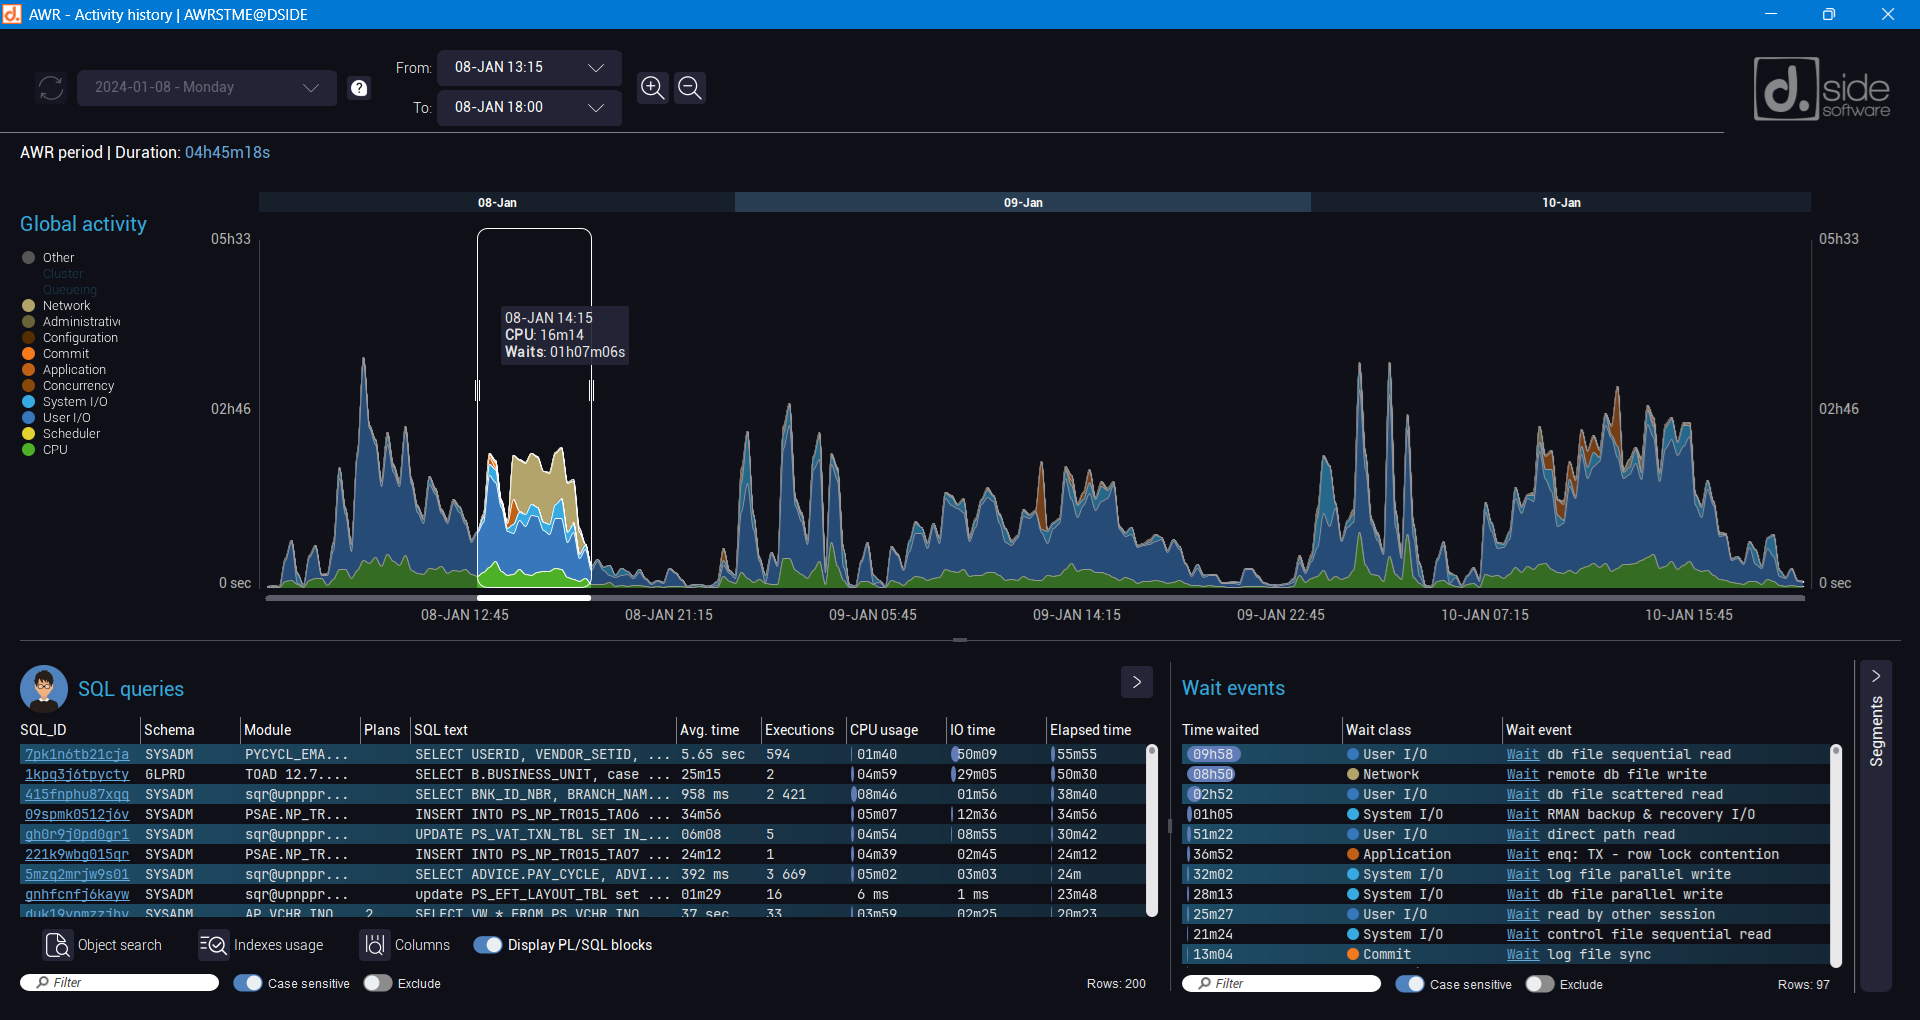Select the 10-Jan day header
1920x1020 pixels.
(1561, 202)
